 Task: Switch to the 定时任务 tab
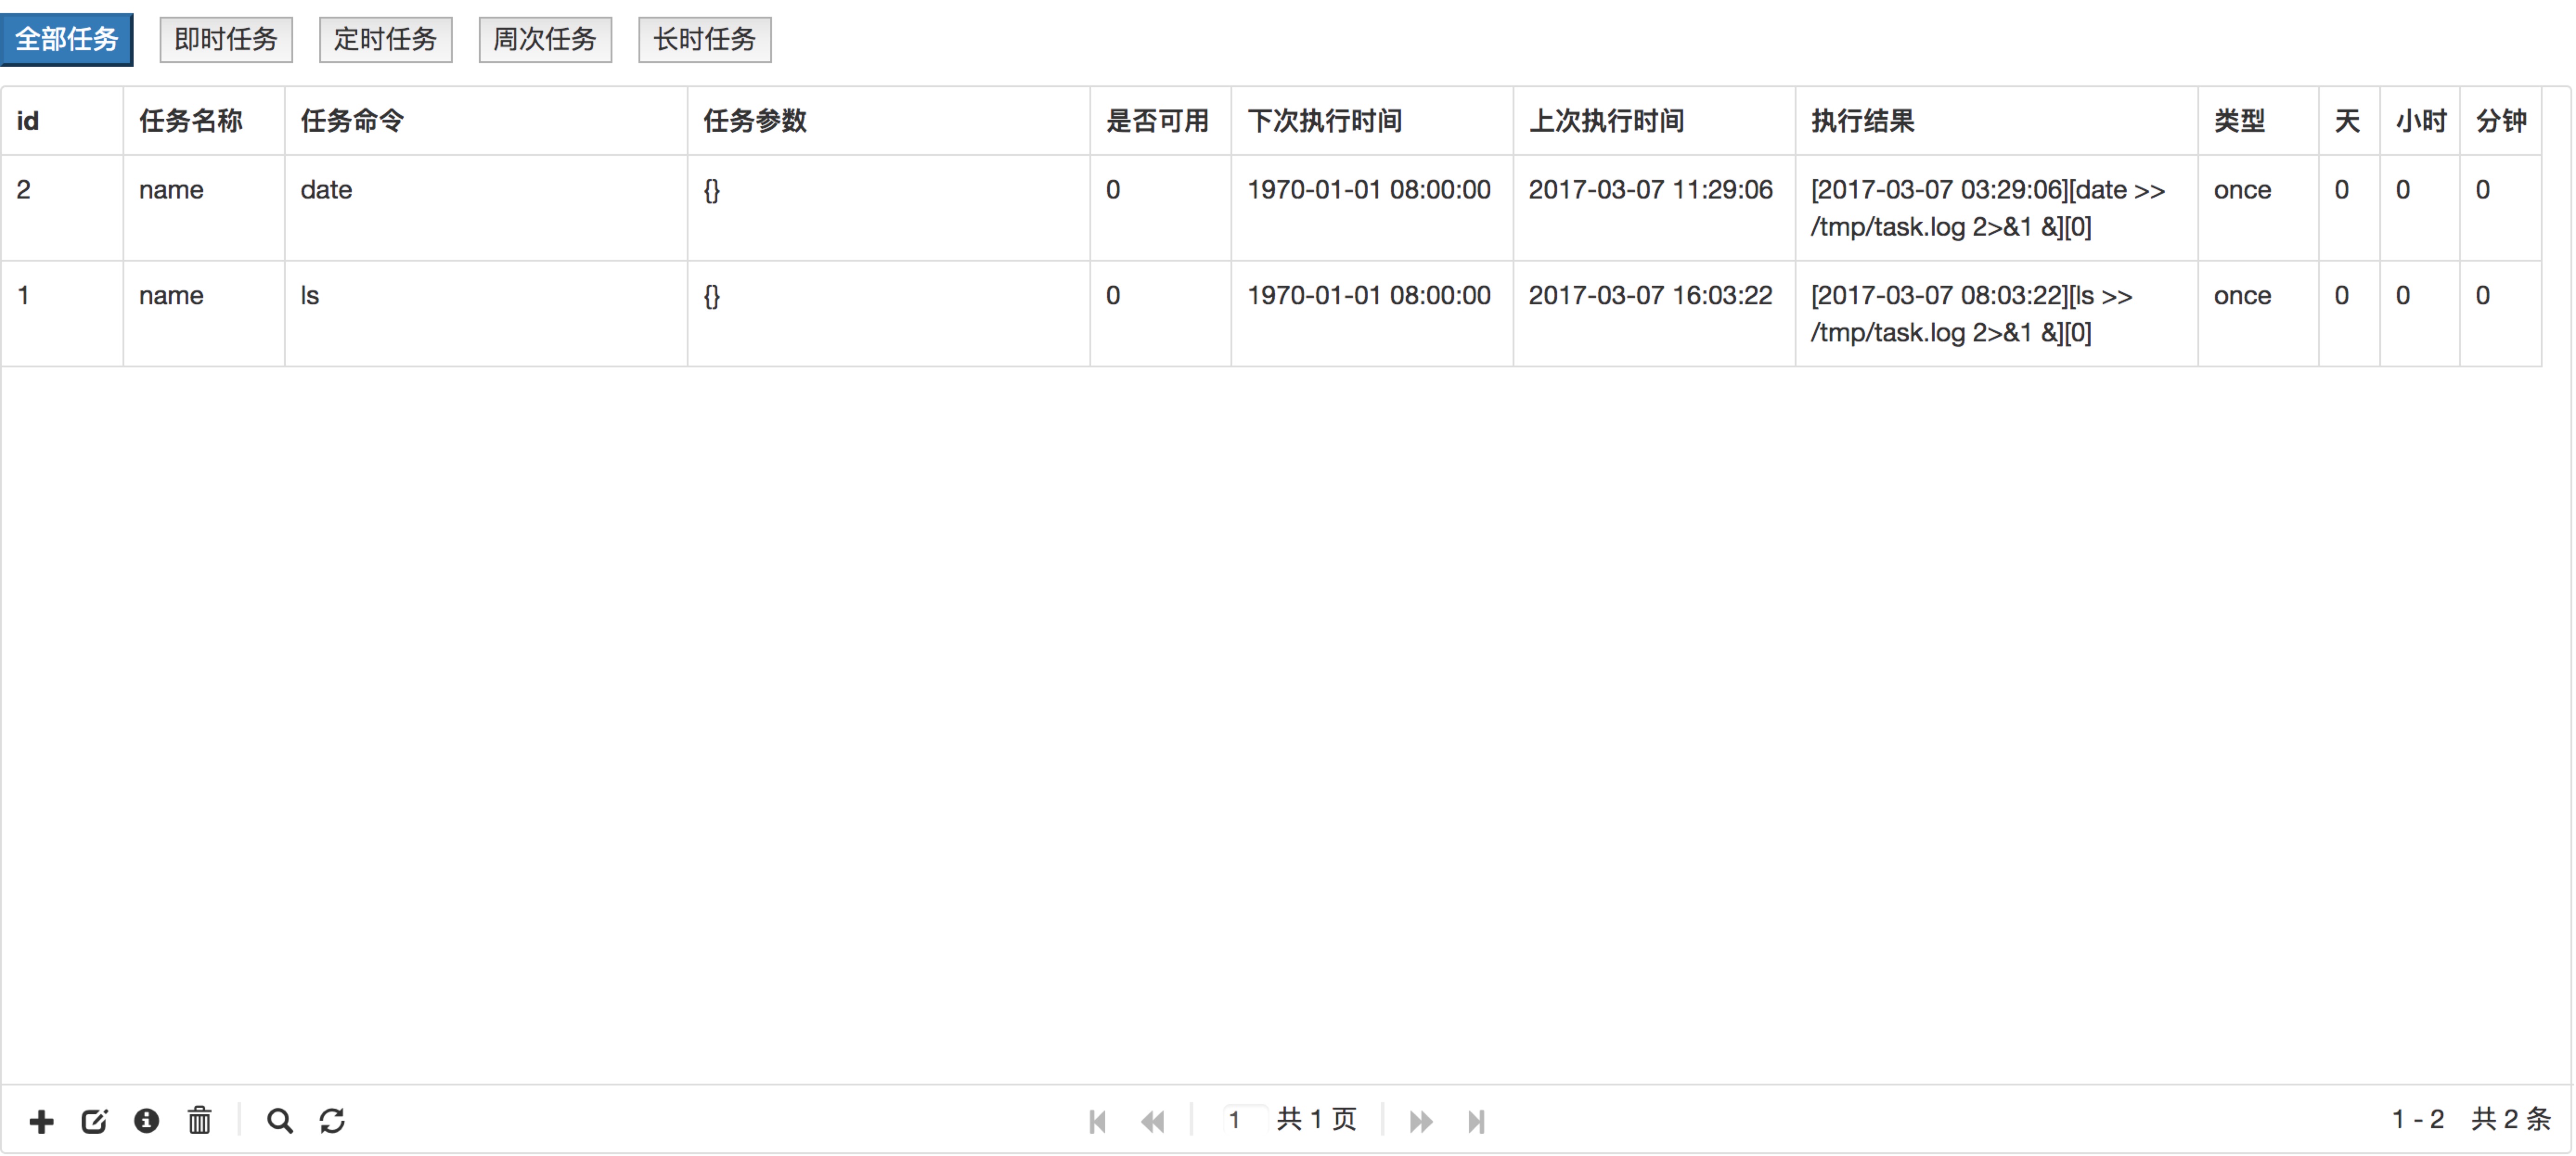[386, 39]
